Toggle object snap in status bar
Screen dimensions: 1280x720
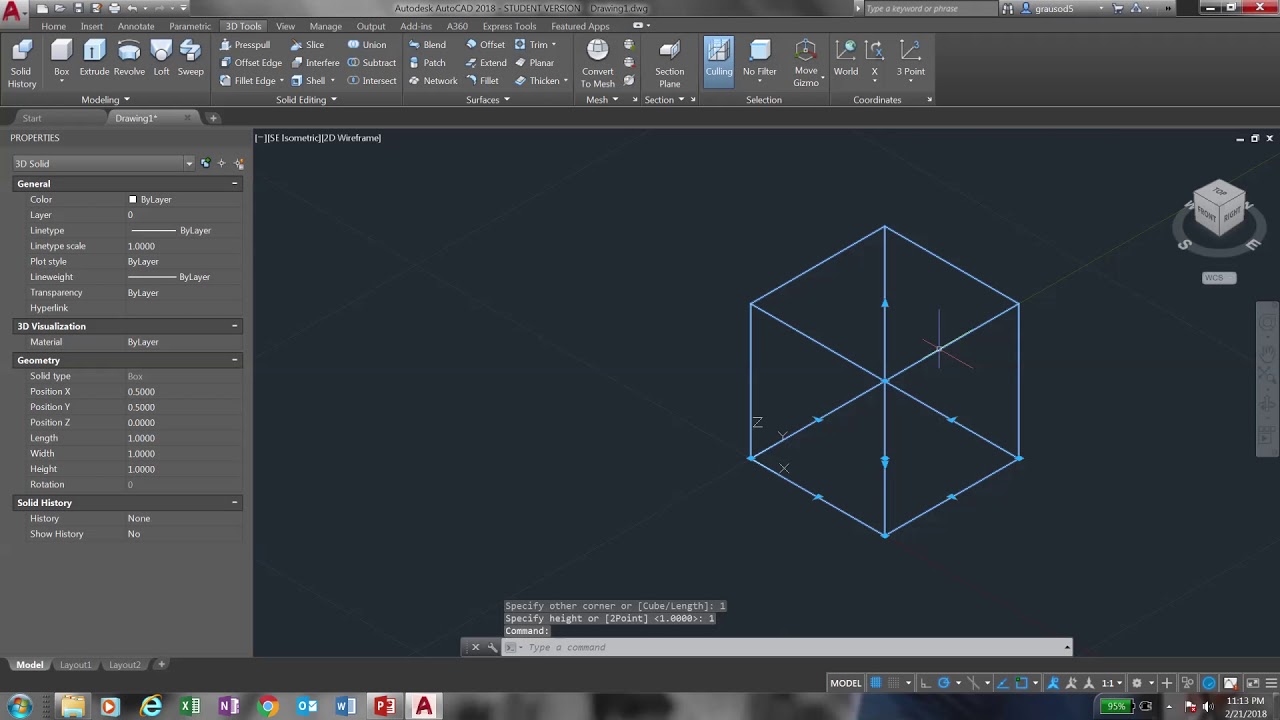click(1021, 683)
